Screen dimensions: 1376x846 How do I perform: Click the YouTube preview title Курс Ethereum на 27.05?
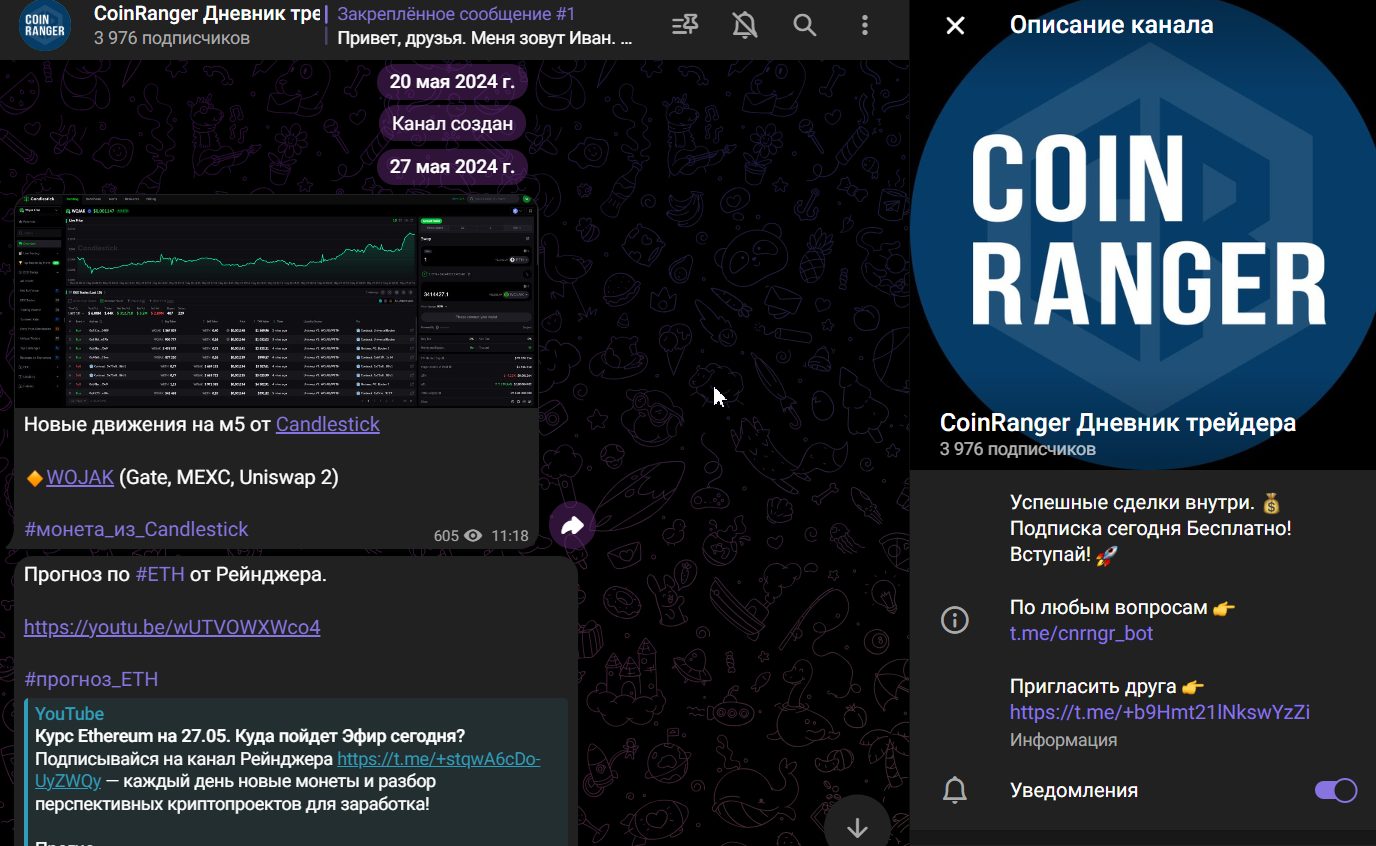coord(250,737)
